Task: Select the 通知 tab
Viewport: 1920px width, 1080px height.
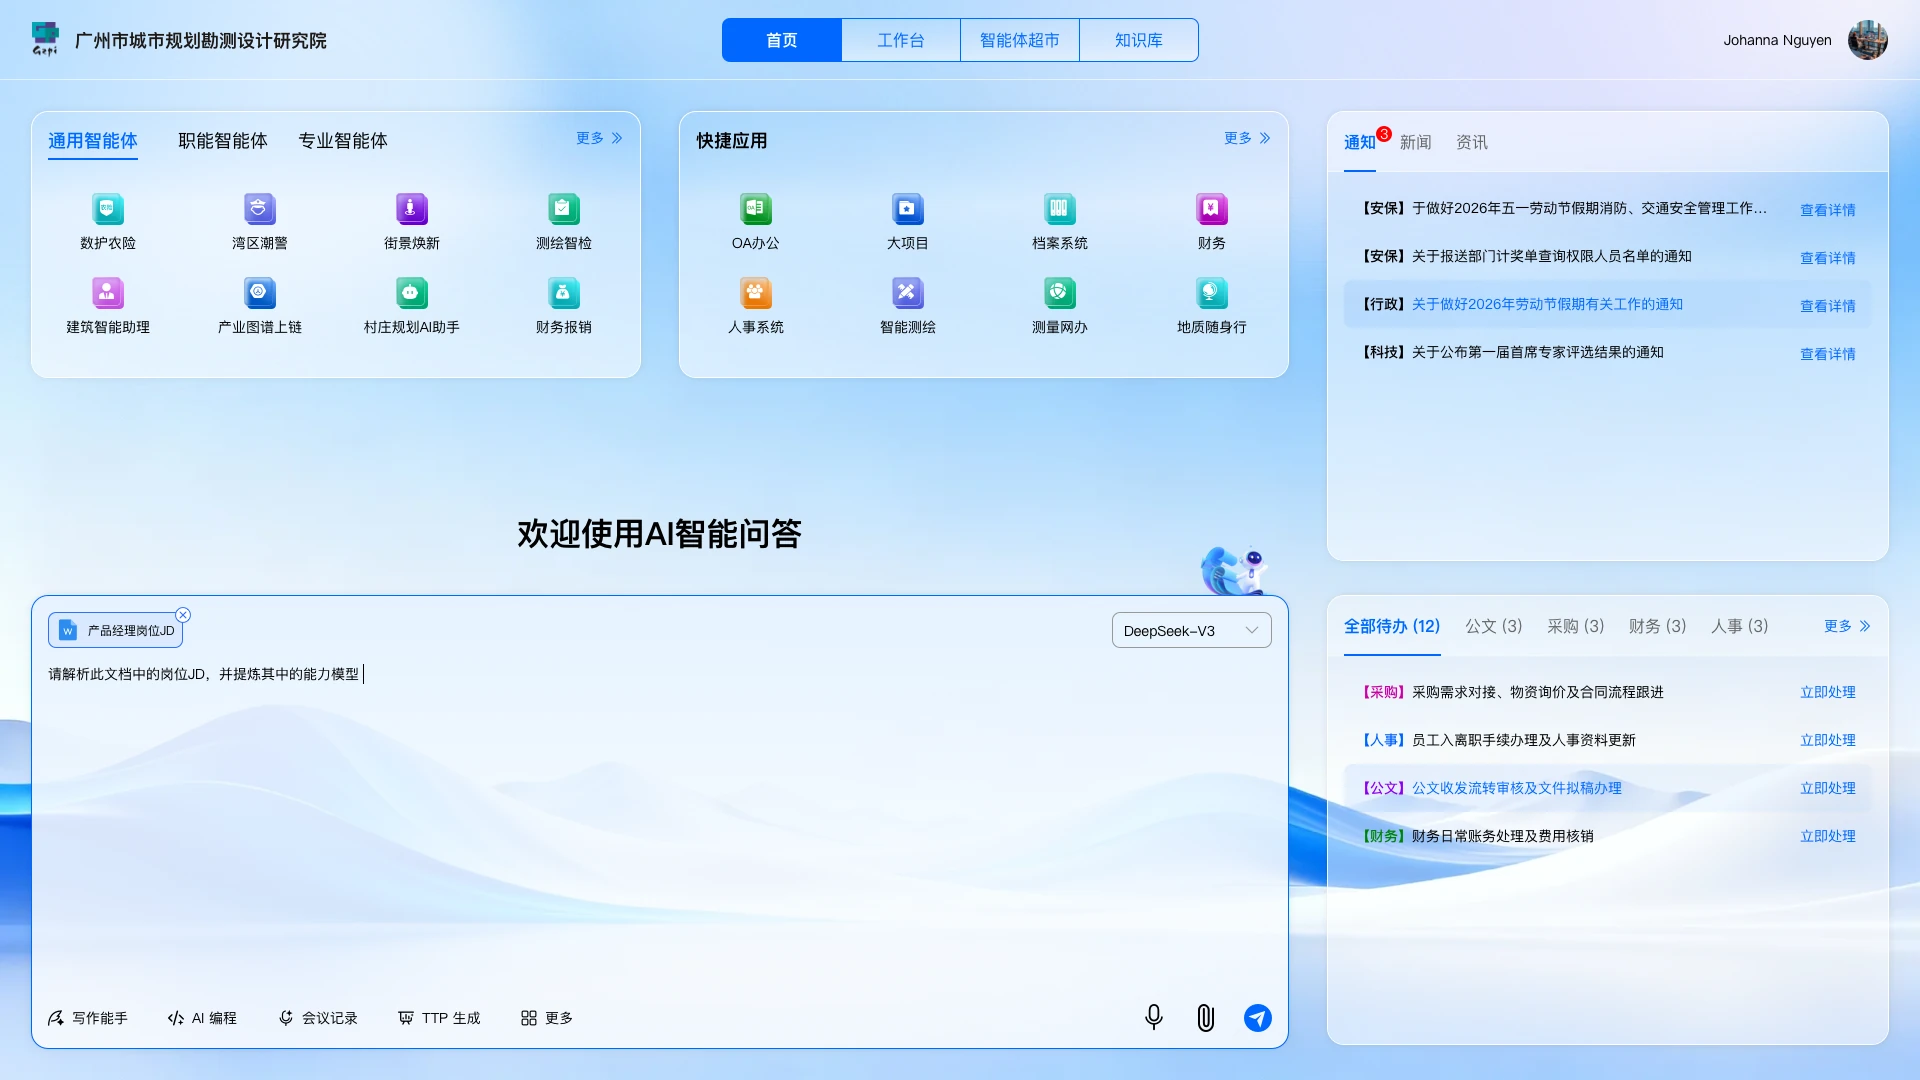Action: point(1360,143)
